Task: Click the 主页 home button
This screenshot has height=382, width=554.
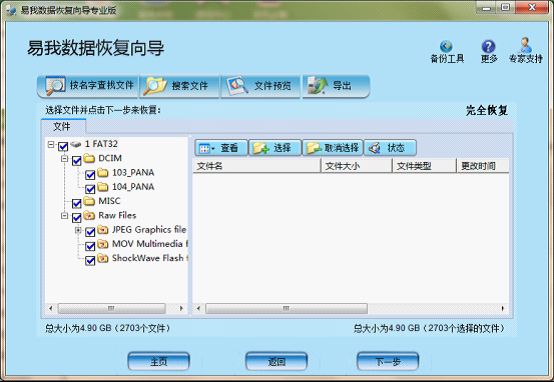Action: pyautogui.click(x=159, y=361)
